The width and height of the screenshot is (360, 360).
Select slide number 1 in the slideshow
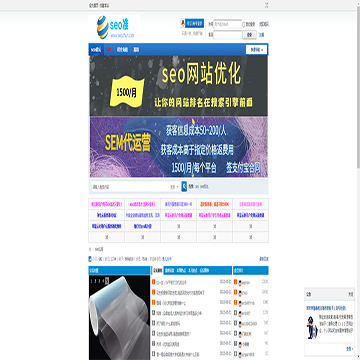[x=92, y=281]
